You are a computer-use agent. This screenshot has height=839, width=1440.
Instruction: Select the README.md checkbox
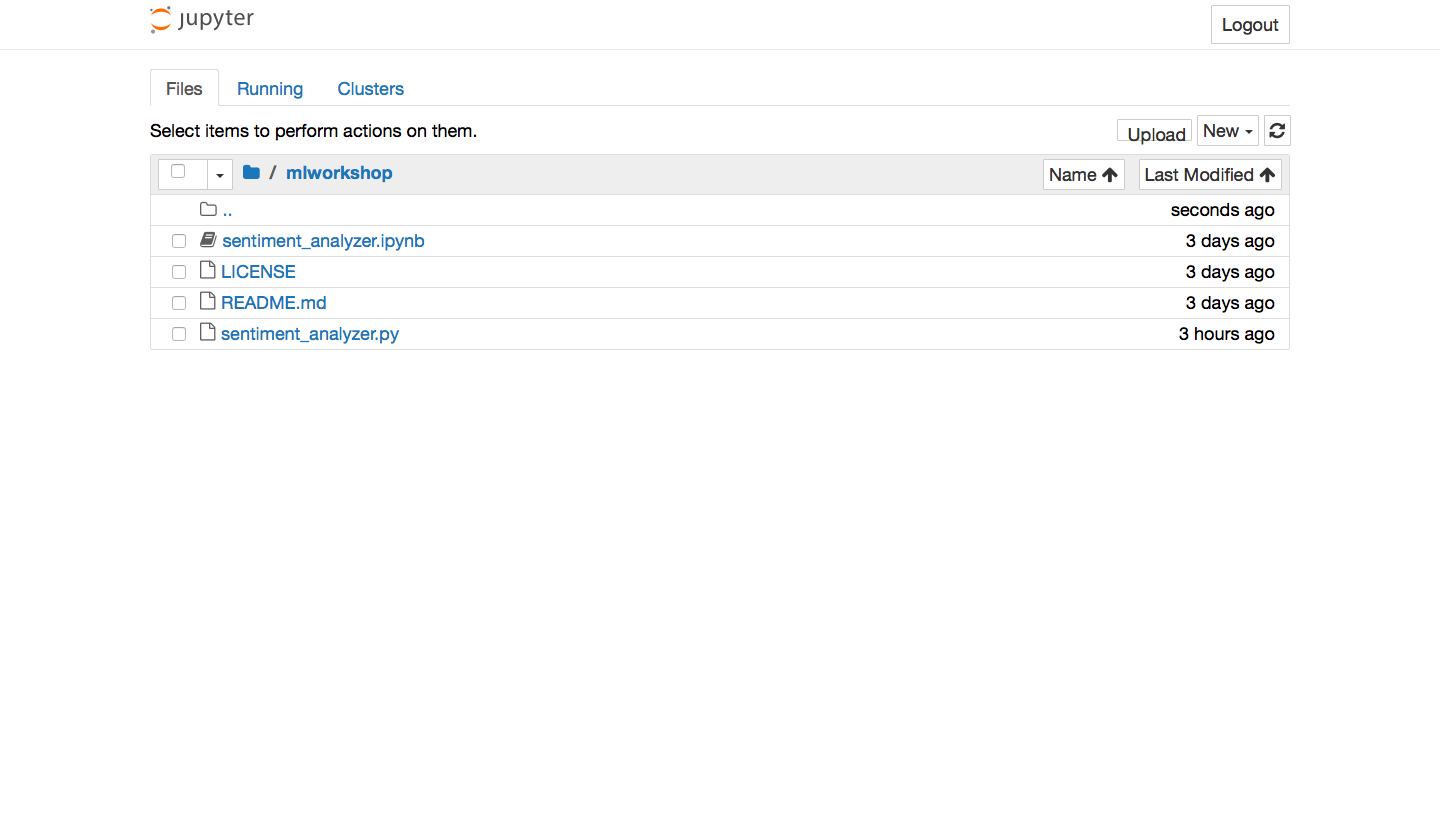click(x=179, y=303)
